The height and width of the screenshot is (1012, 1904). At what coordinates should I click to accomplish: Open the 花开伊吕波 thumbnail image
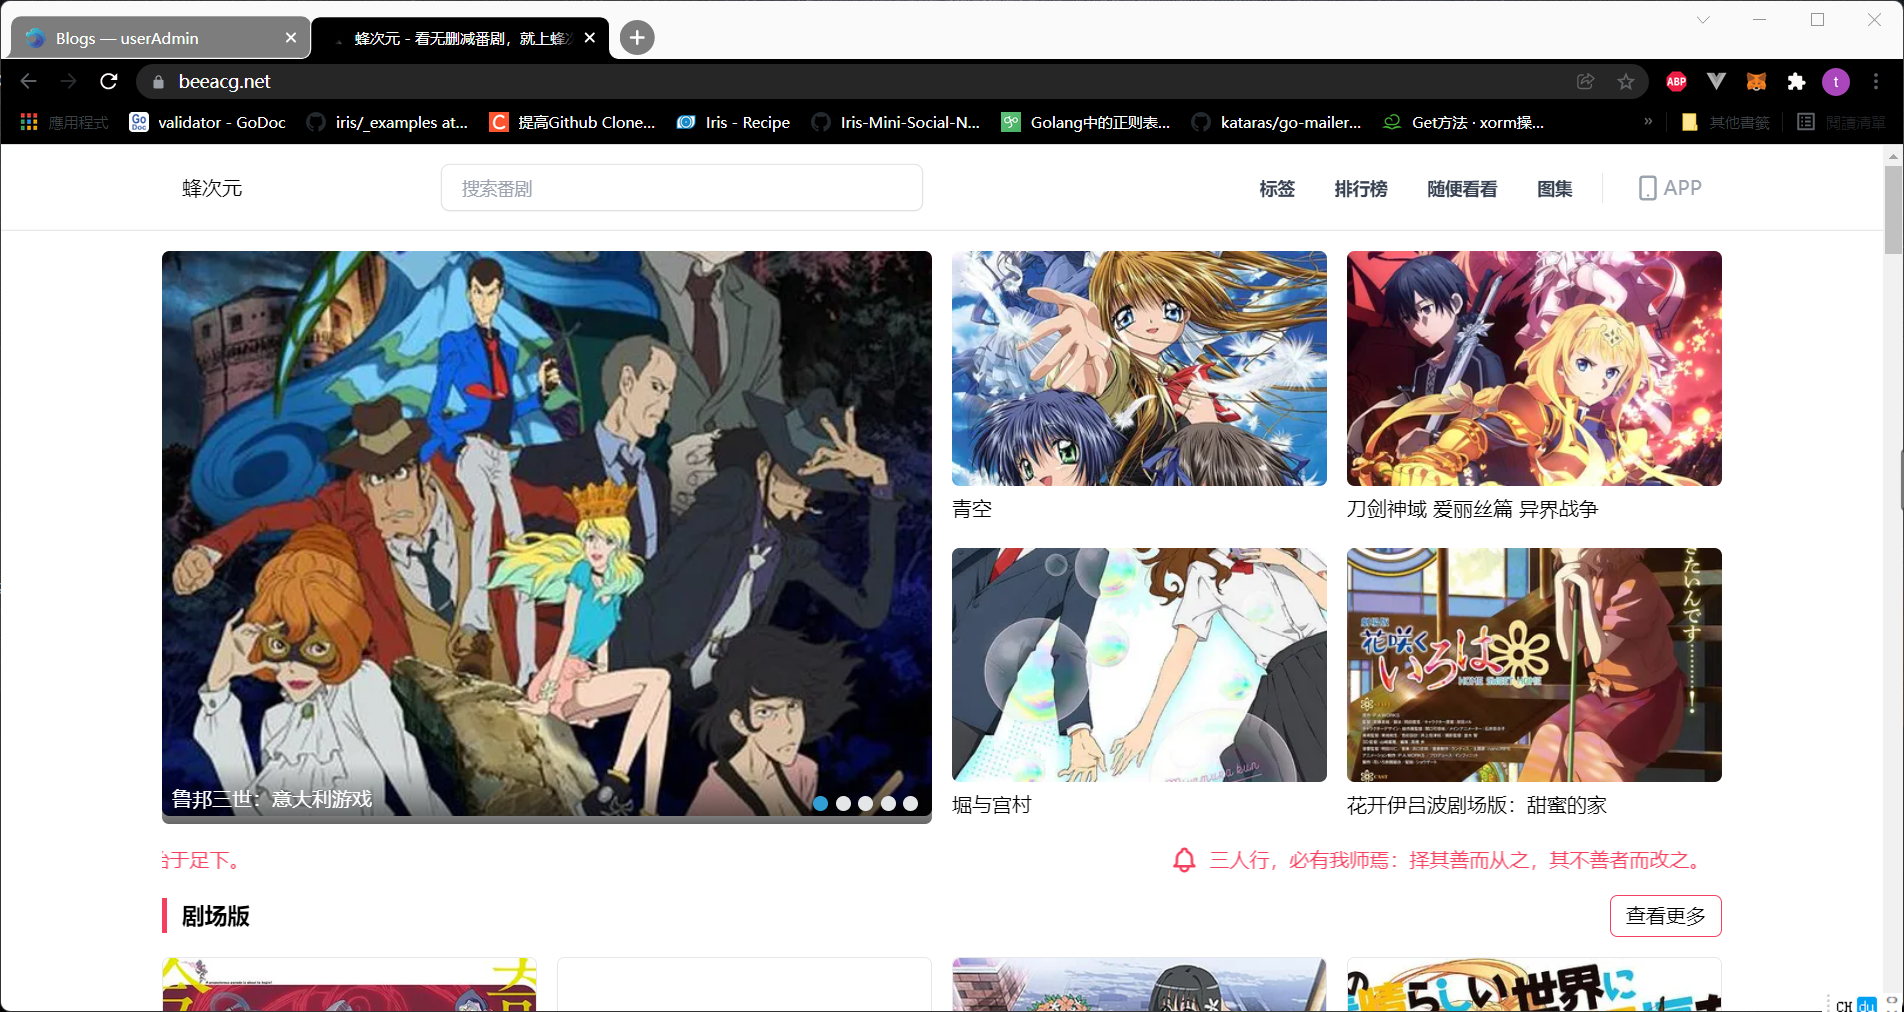[x=1534, y=665]
